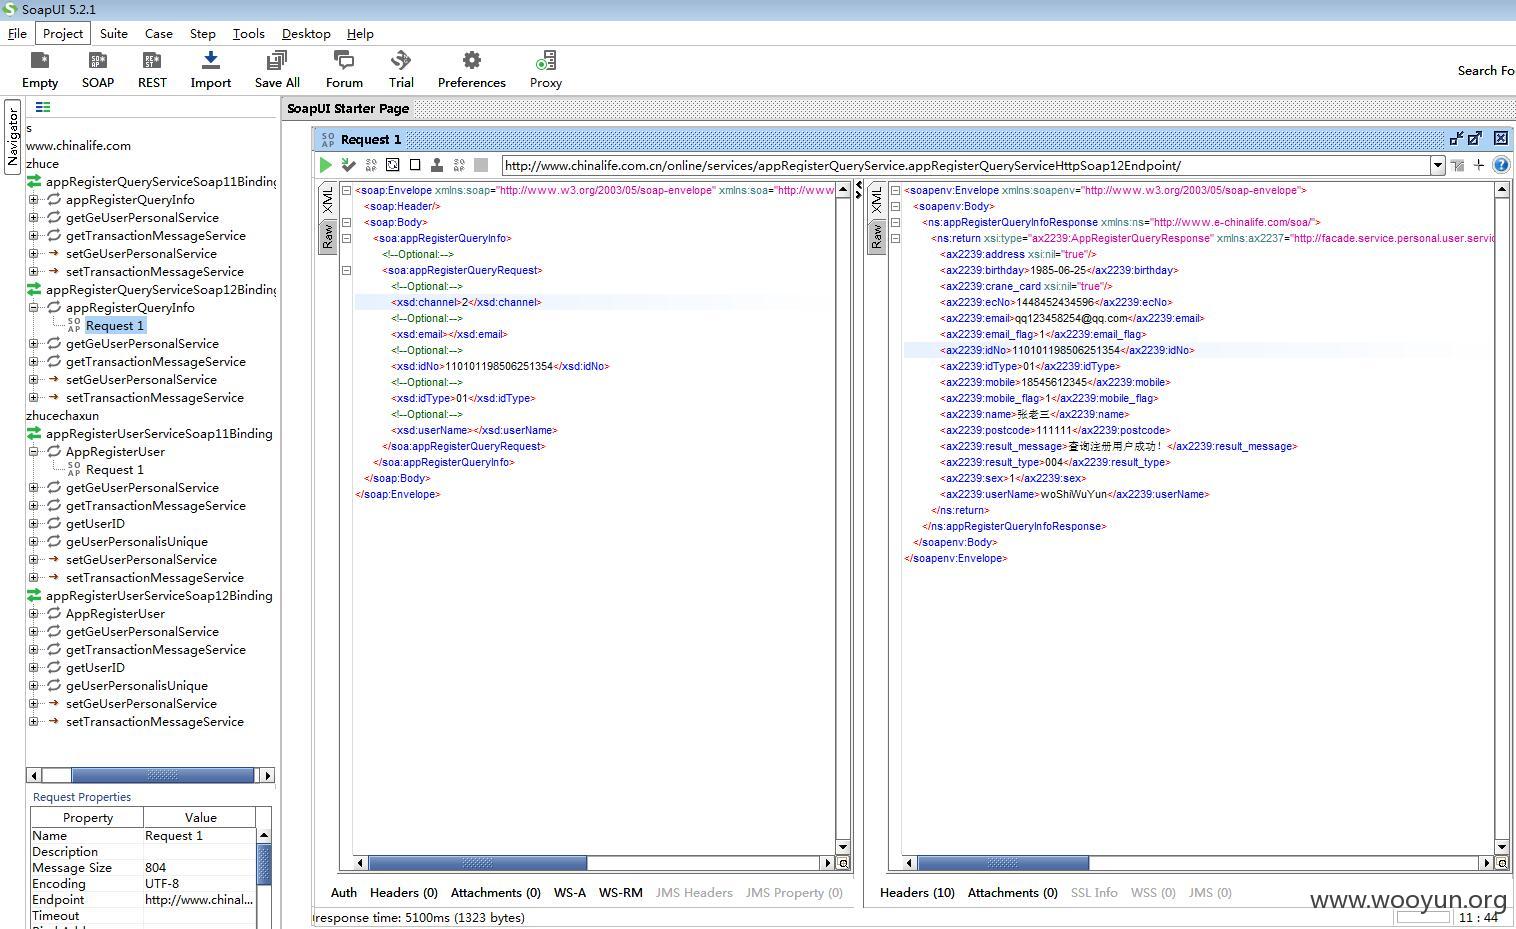The height and width of the screenshot is (929, 1516).
Task: Open response Attachments (0) tab
Action: 1013,893
